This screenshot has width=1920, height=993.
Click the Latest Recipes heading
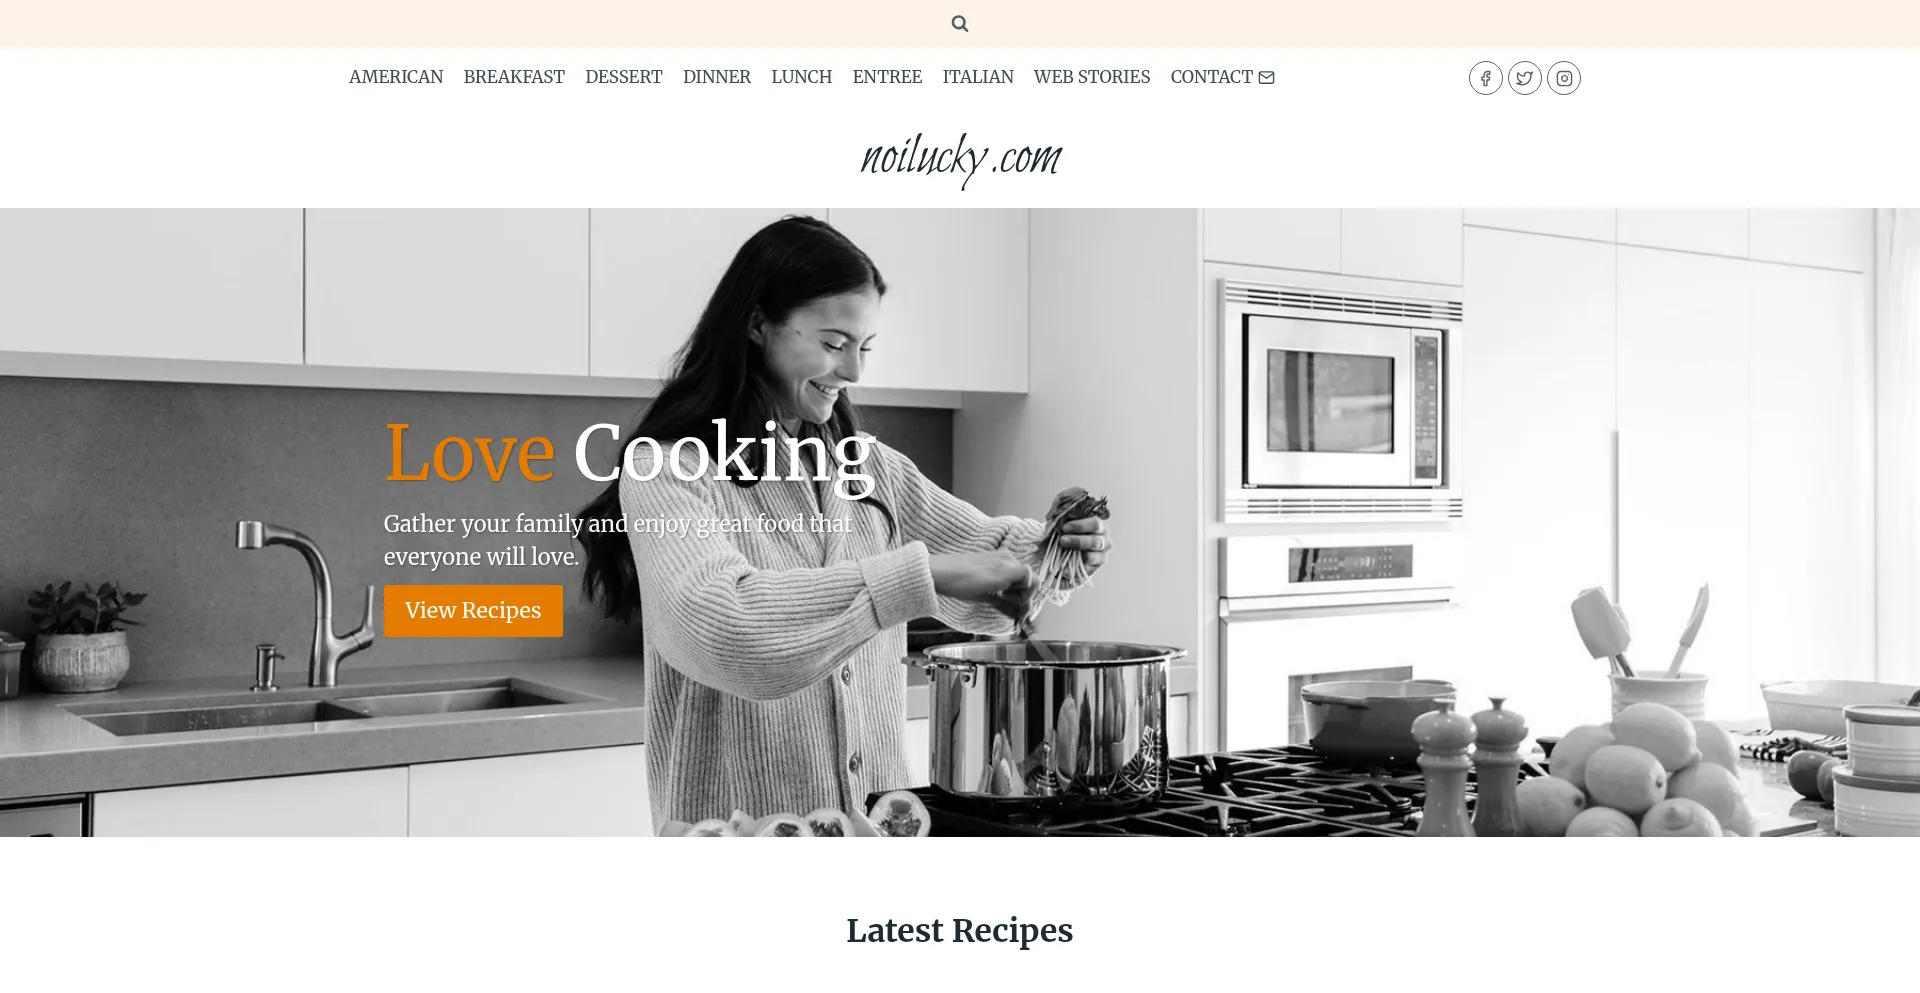click(x=960, y=931)
